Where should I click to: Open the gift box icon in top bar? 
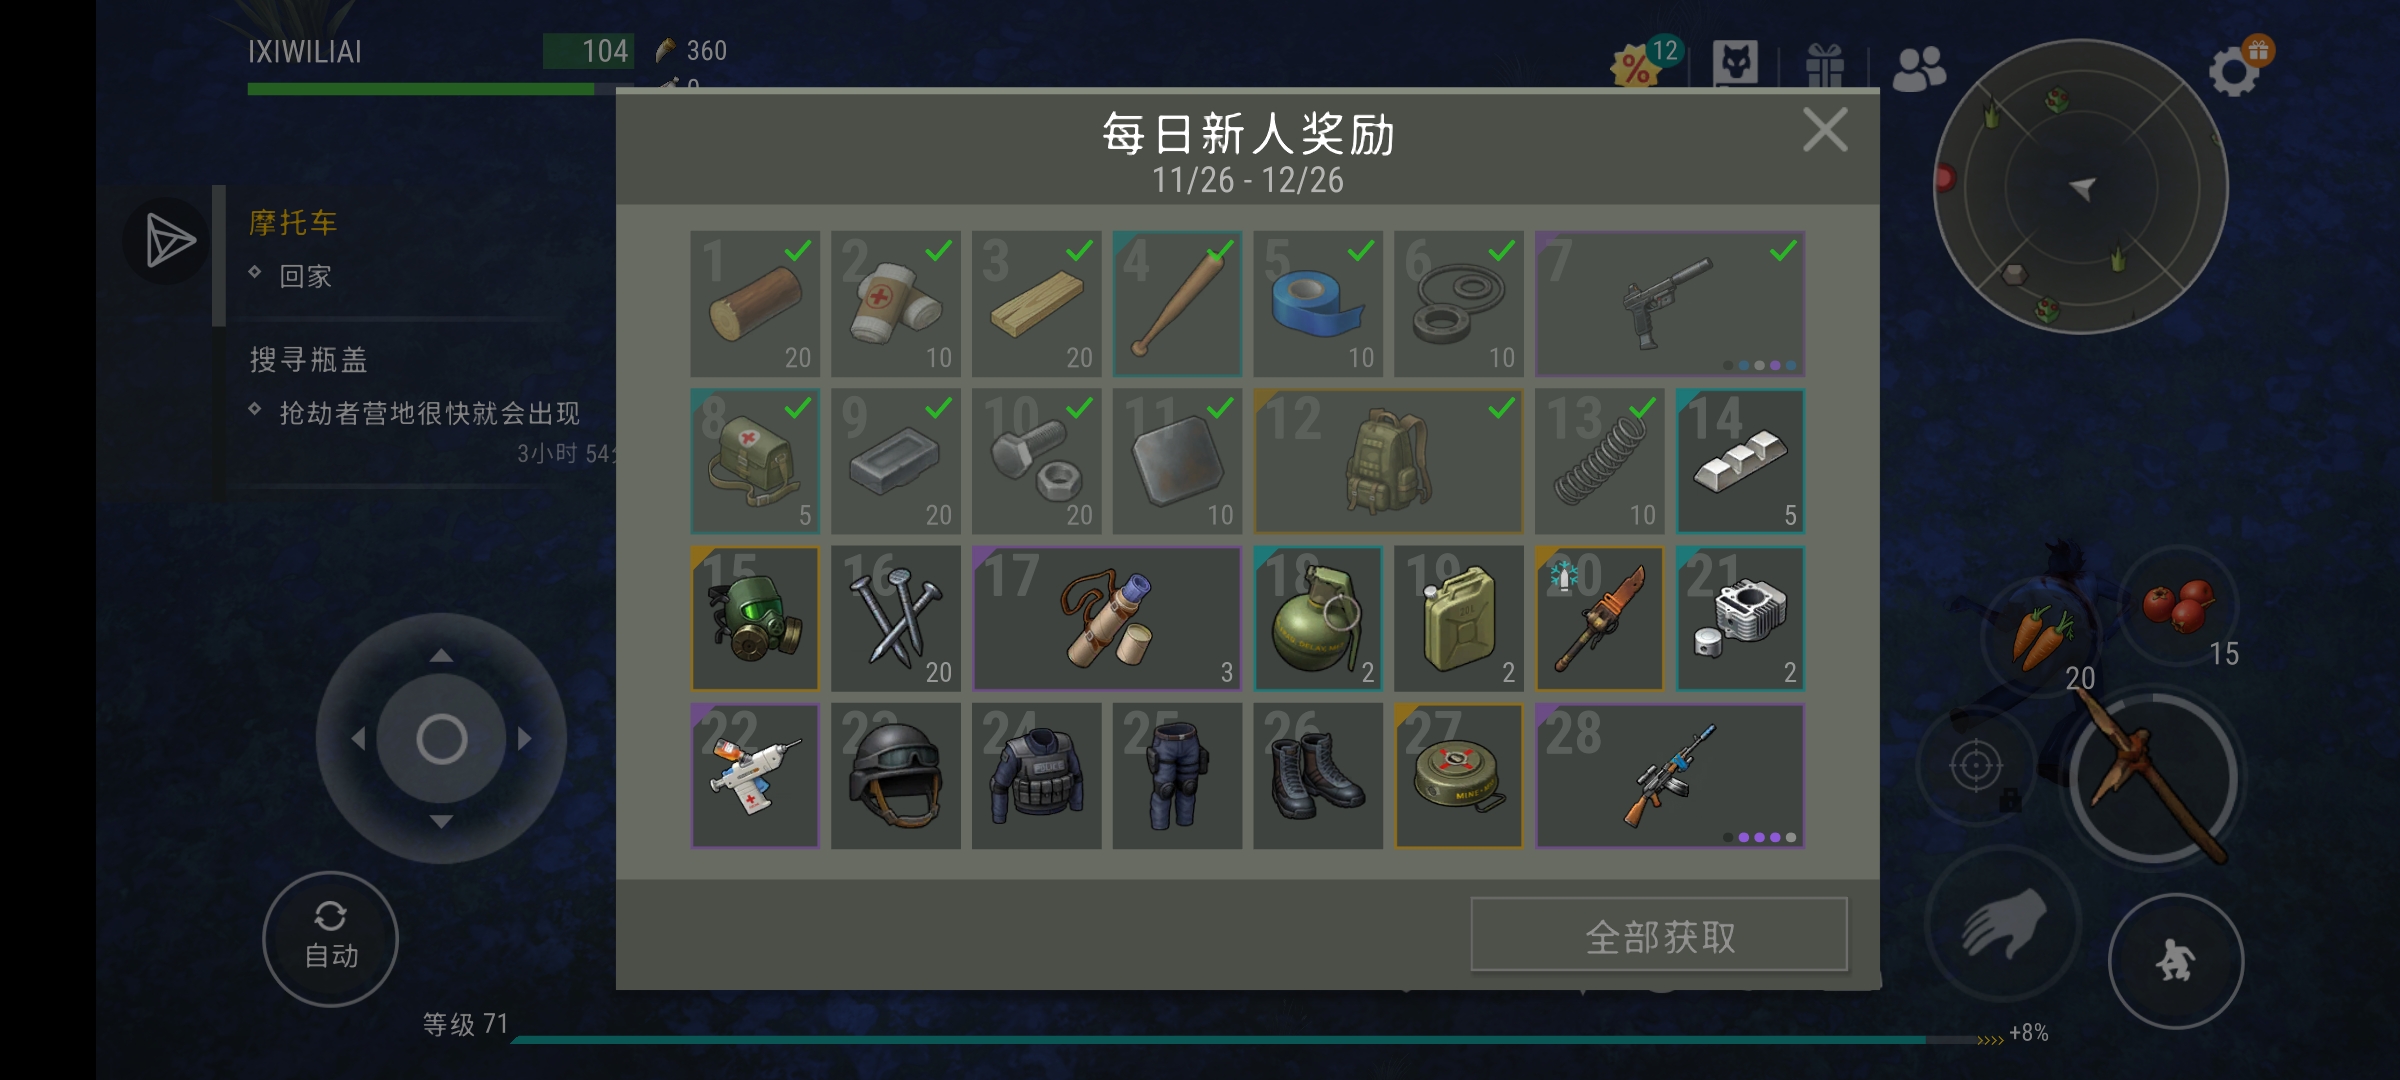1824,66
